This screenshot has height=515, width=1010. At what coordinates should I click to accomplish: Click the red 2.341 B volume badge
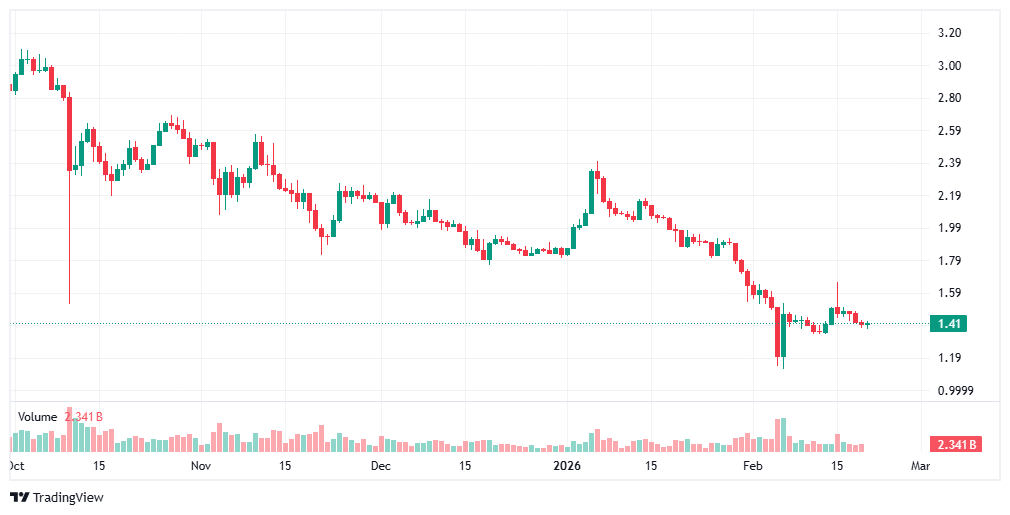(x=955, y=445)
